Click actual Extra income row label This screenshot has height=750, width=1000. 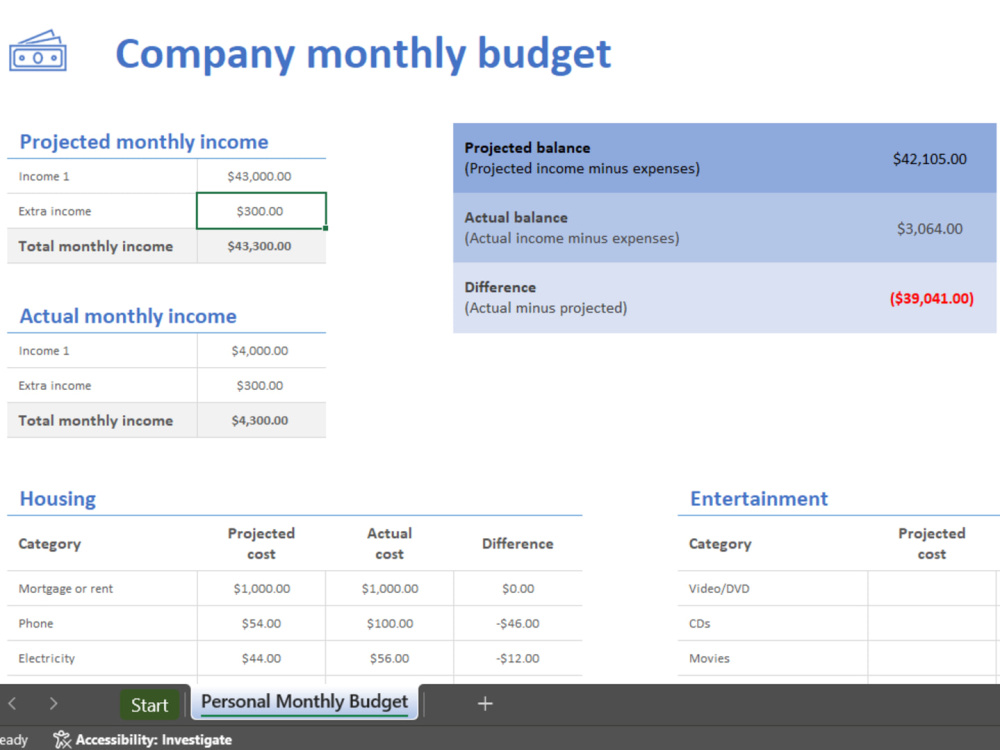tap(55, 385)
